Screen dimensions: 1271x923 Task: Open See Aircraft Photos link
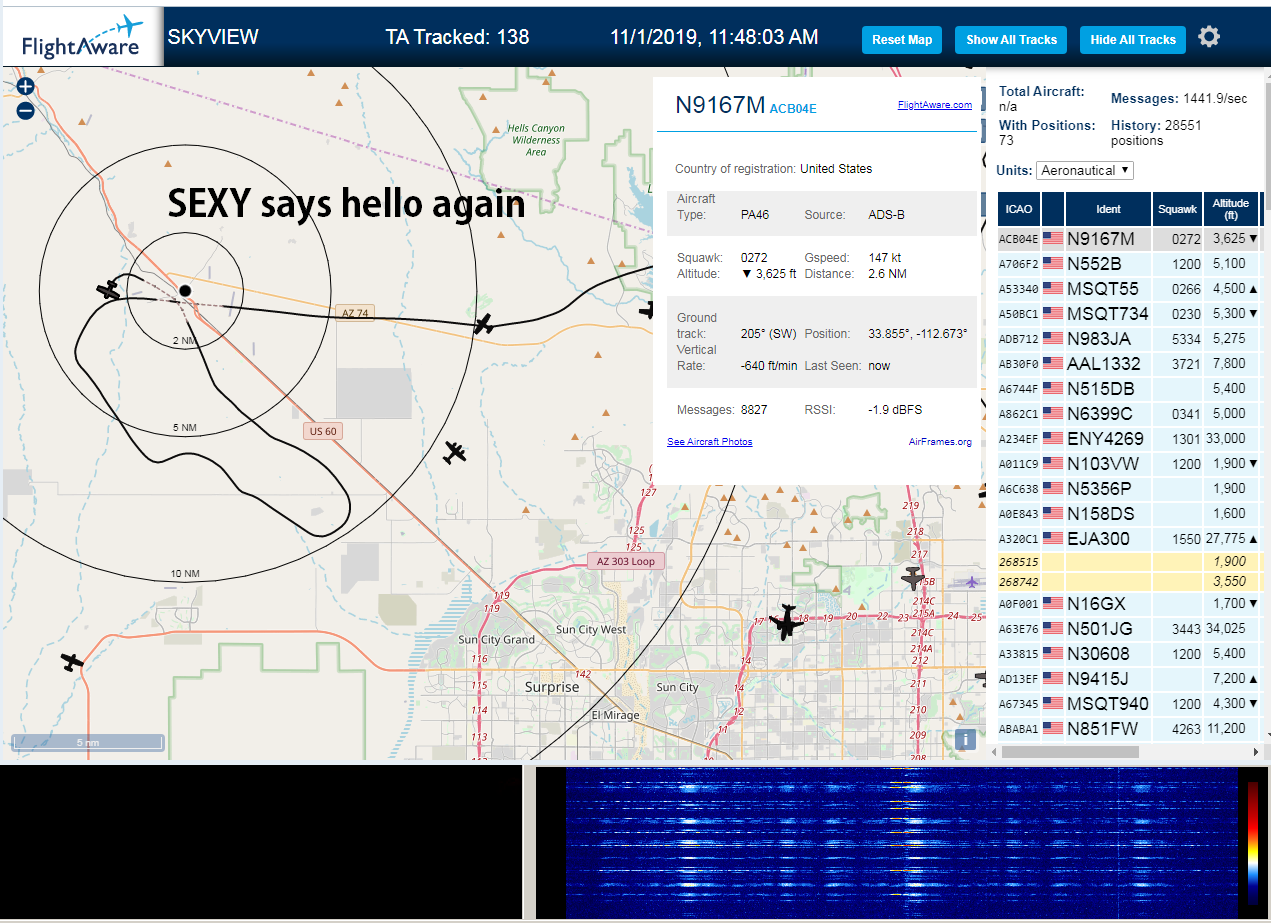click(x=709, y=441)
